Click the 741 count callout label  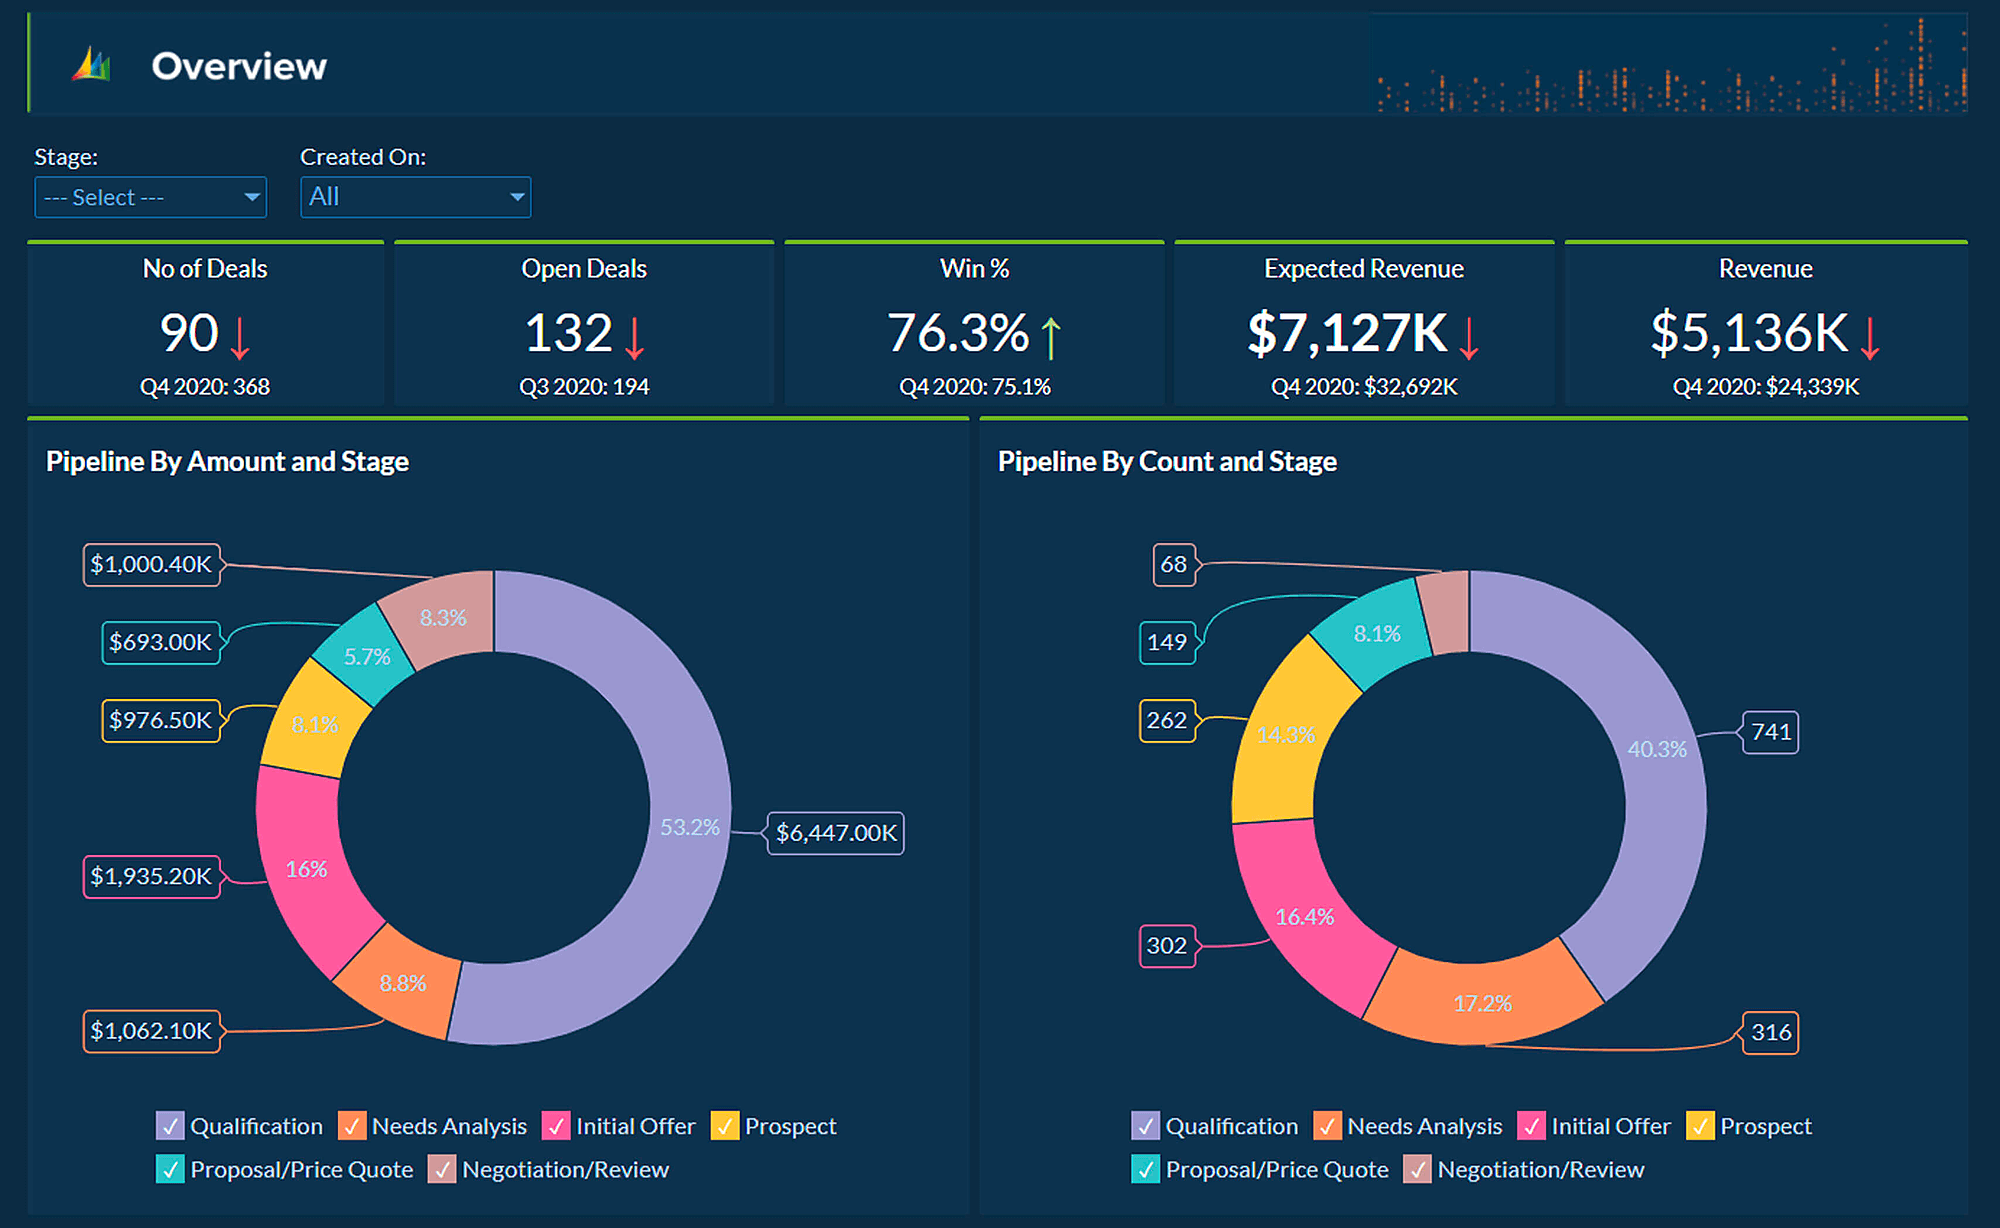(1769, 732)
